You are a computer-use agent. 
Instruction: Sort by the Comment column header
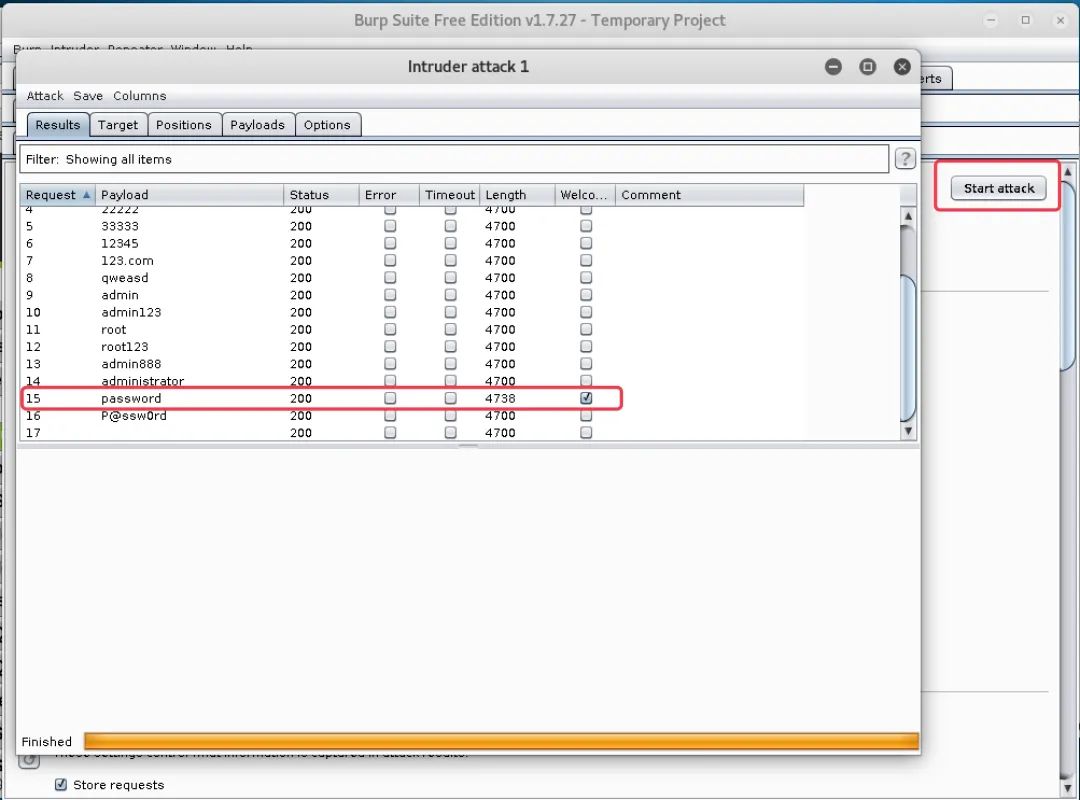709,195
